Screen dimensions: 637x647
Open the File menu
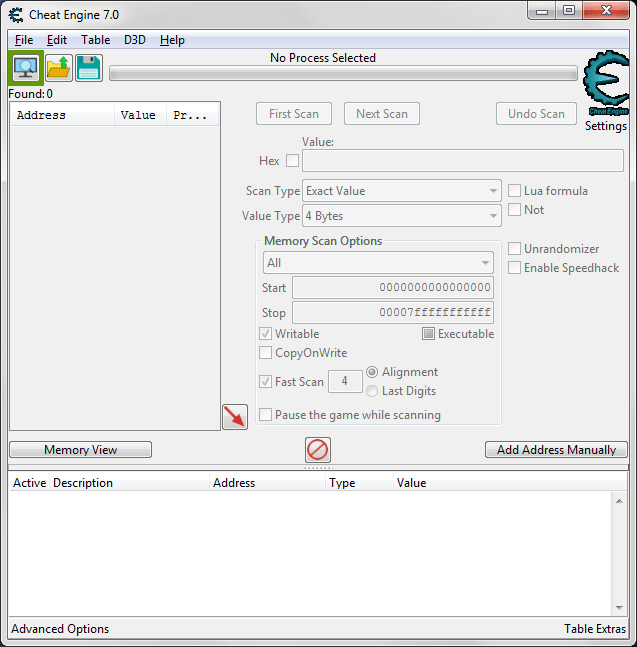point(24,40)
